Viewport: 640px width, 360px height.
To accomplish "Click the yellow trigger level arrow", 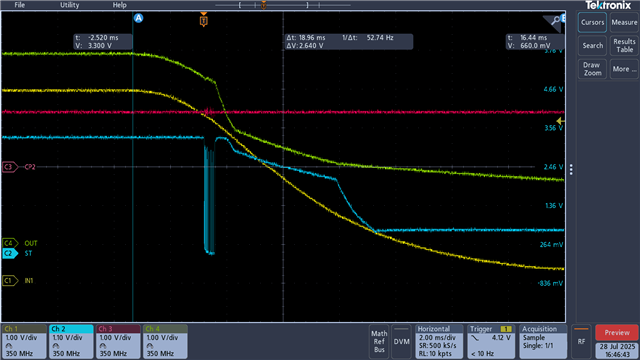I will (x=561, y=121).
